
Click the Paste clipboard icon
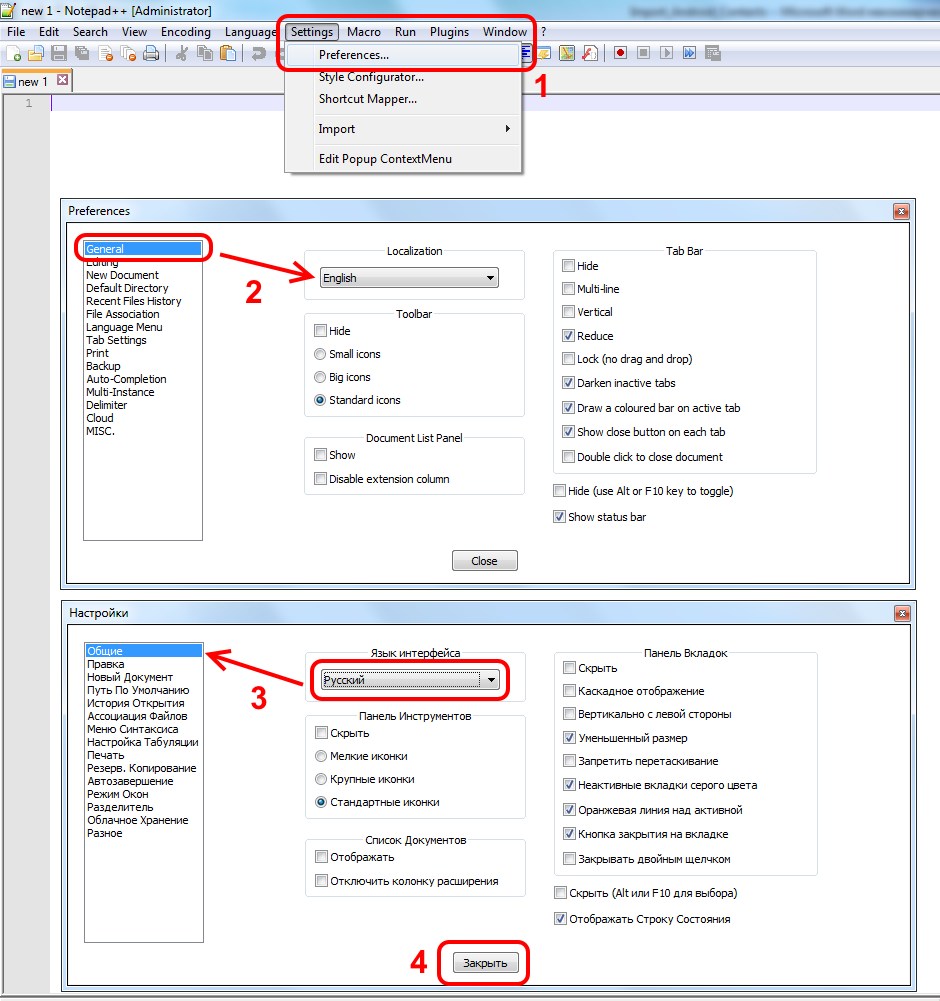228,54
